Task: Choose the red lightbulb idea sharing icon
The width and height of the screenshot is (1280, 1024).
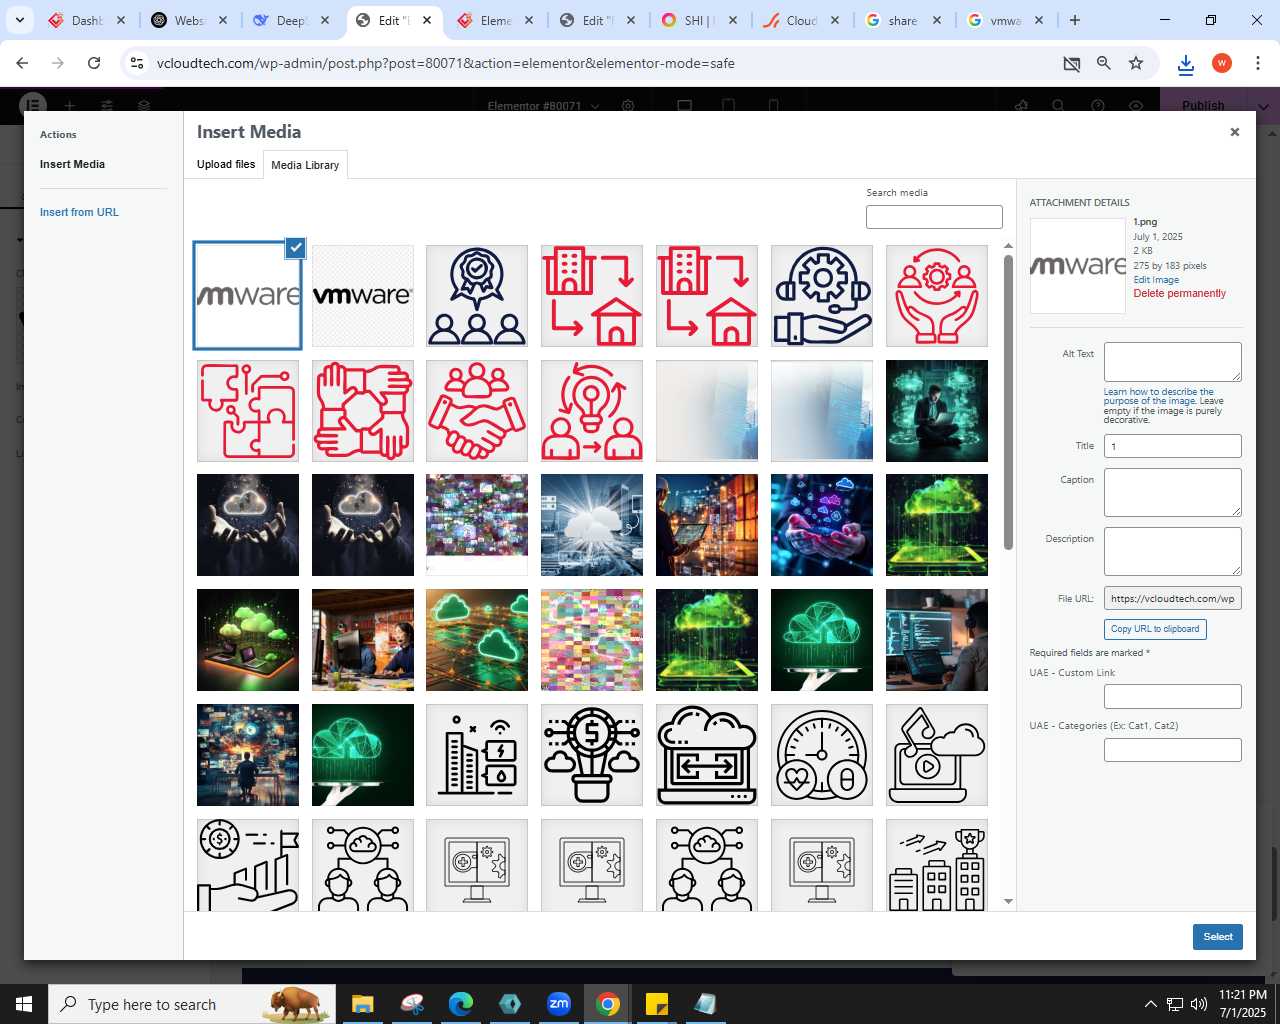Action: [592, 411]
